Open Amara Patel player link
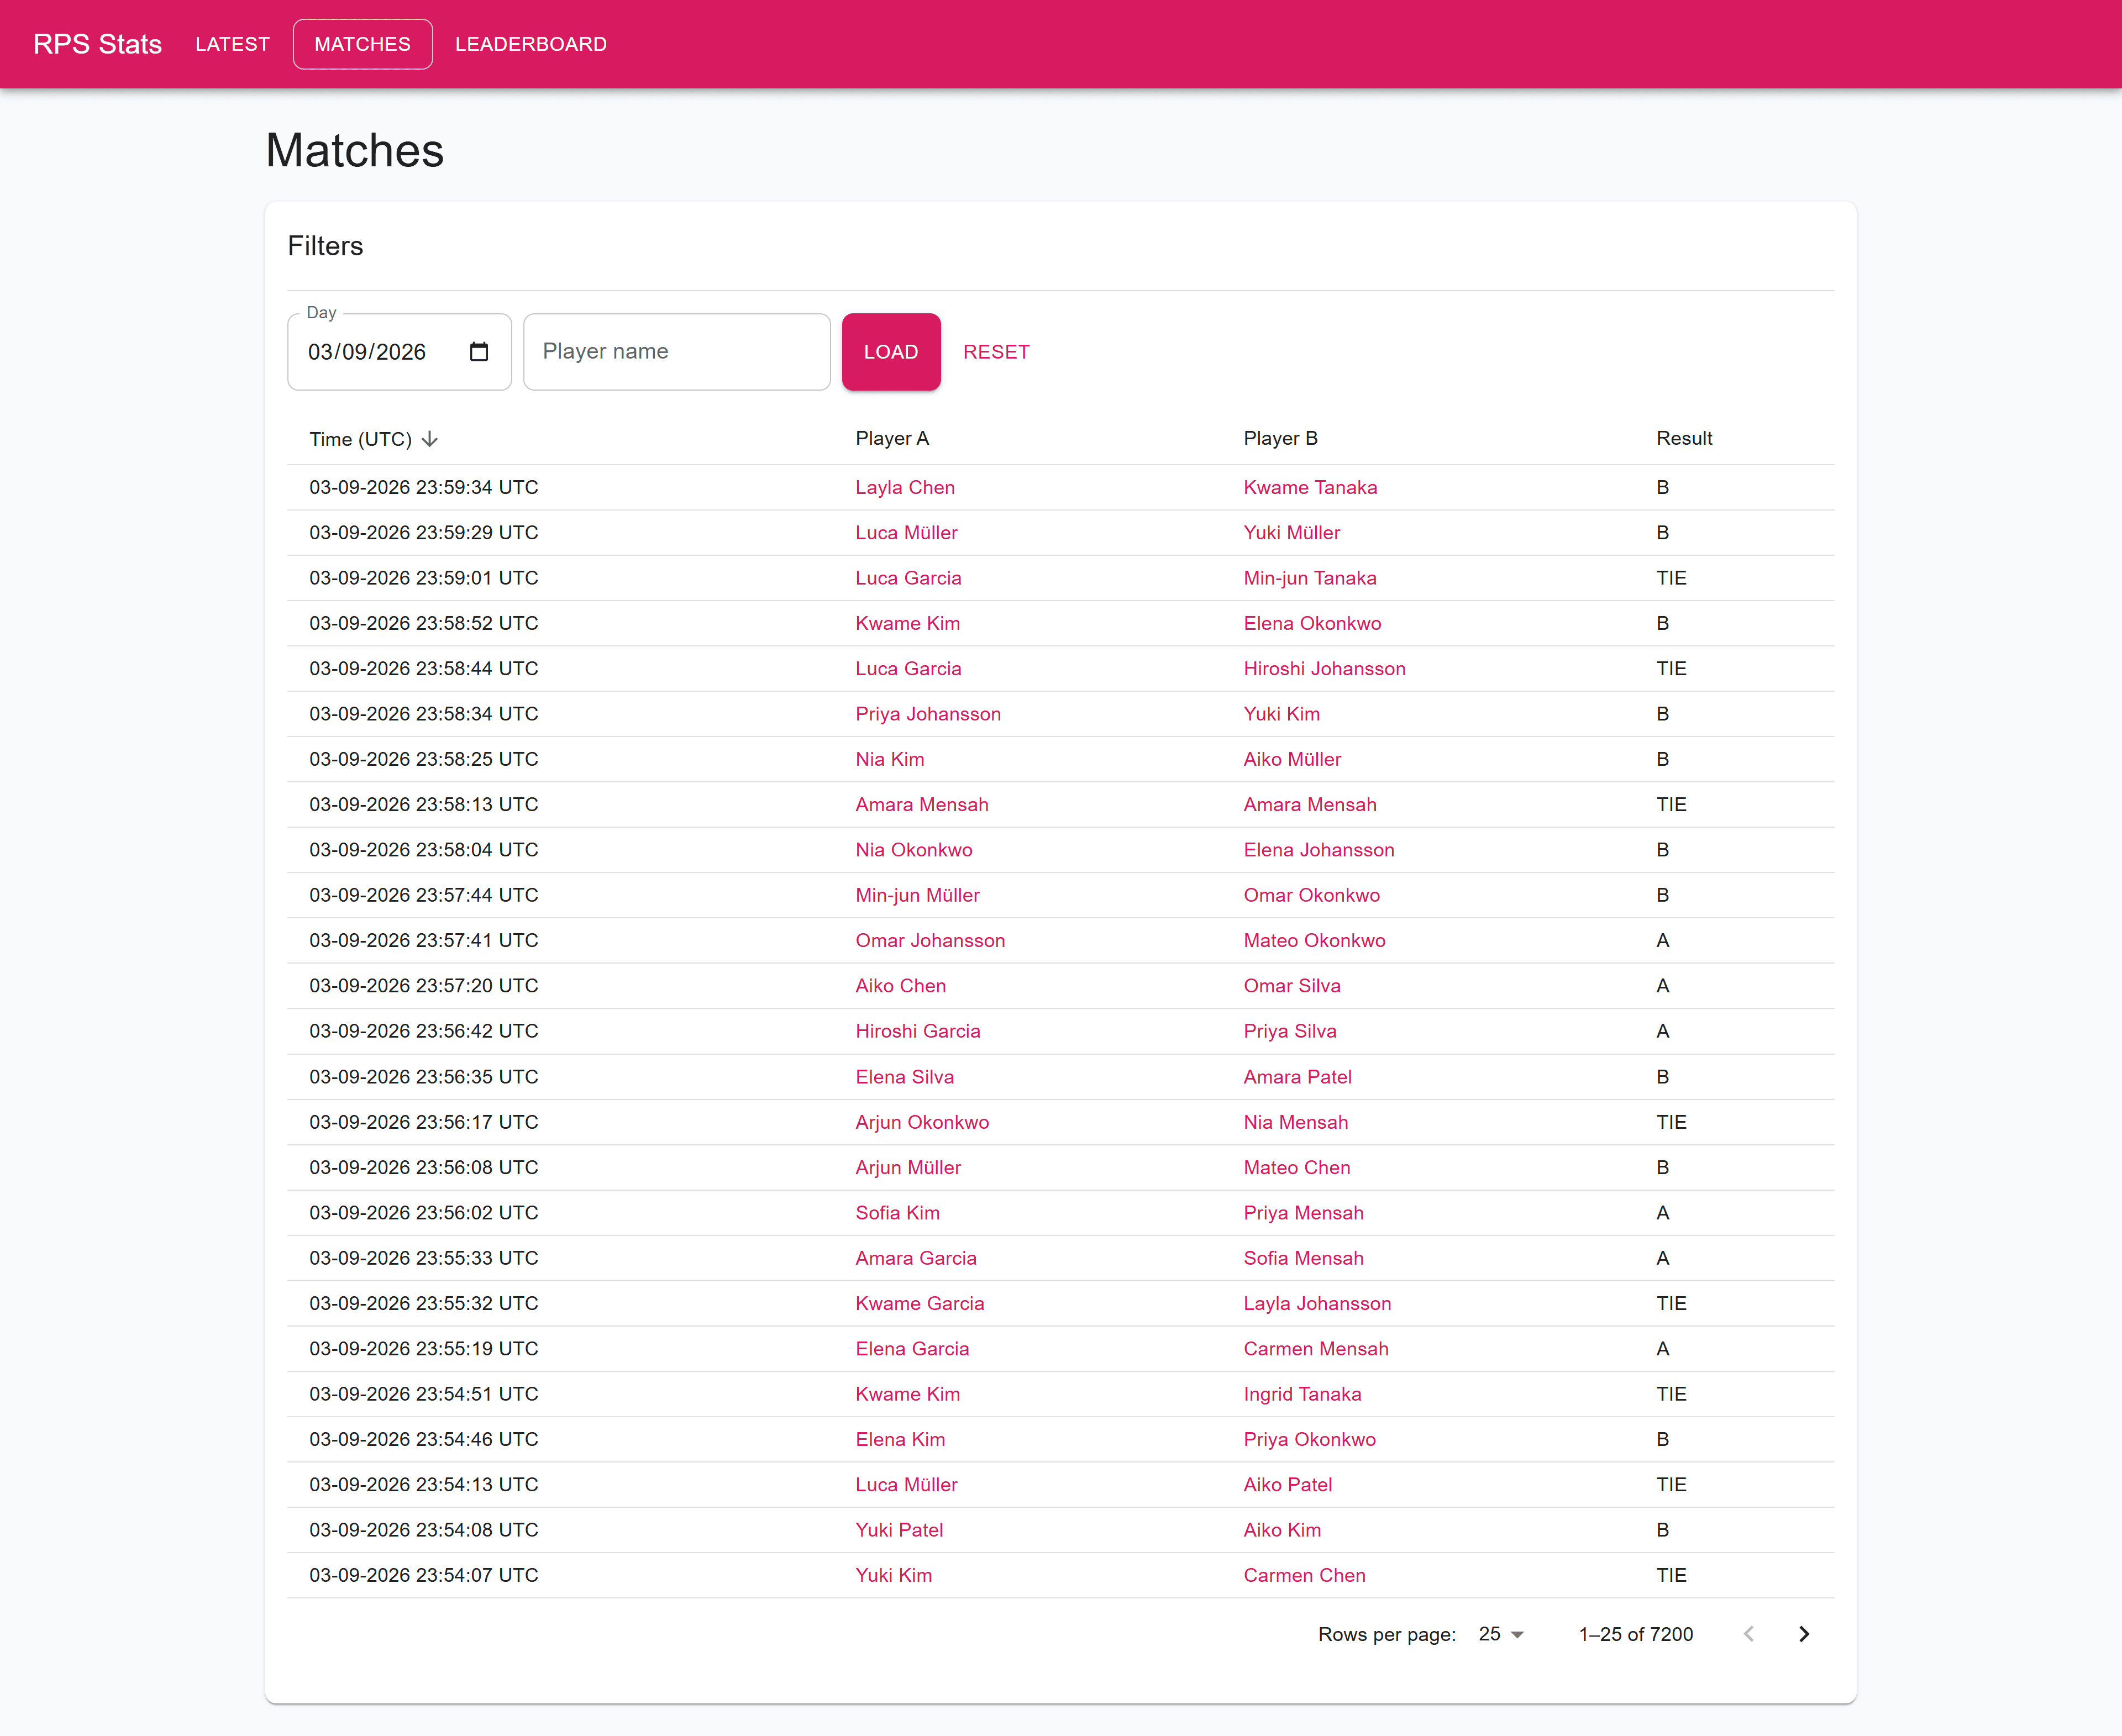The height and width of the screenshot is (1736, 2122). point(1298,1077)
